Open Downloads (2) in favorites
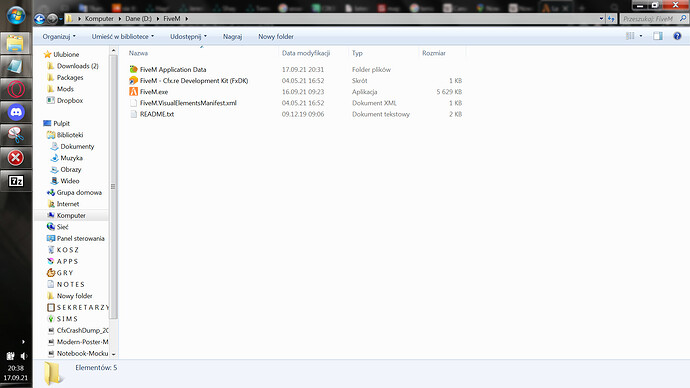 [77, 66]
